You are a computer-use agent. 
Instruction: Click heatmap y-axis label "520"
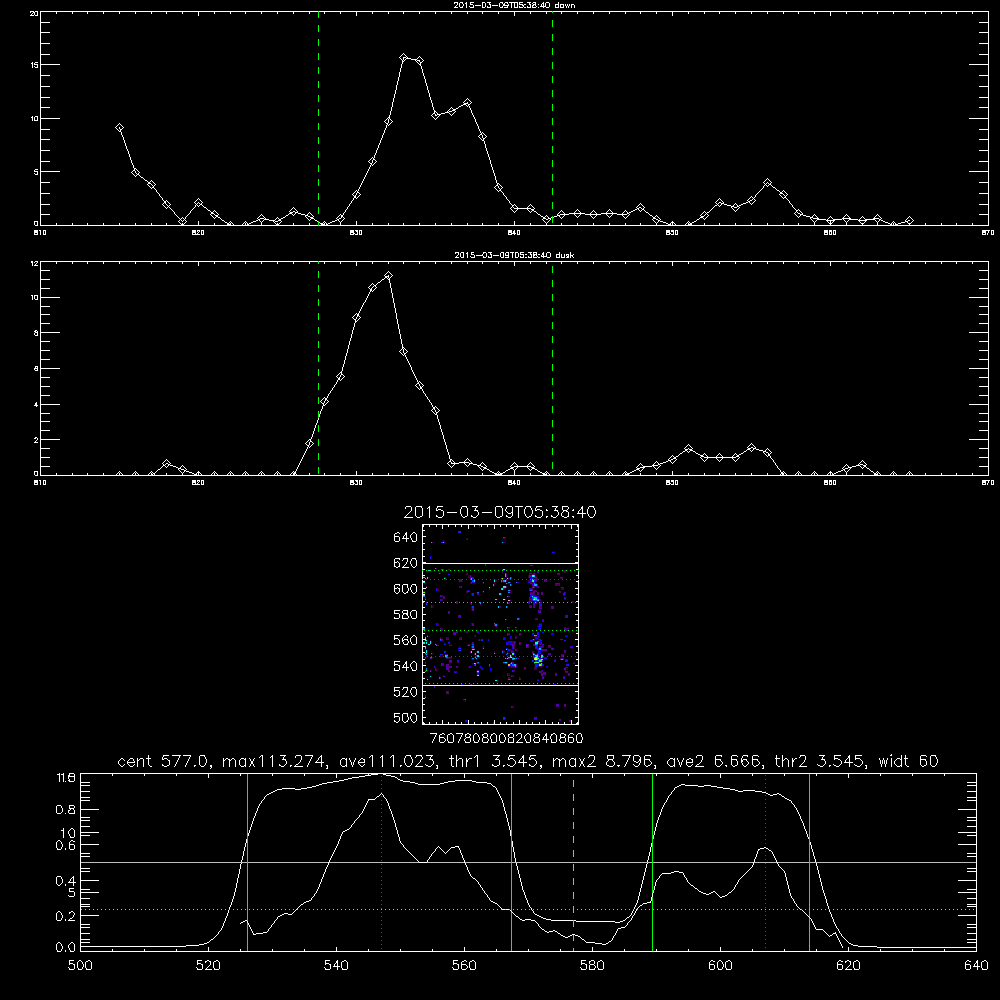pyautogui.click(x=406, y=692)
